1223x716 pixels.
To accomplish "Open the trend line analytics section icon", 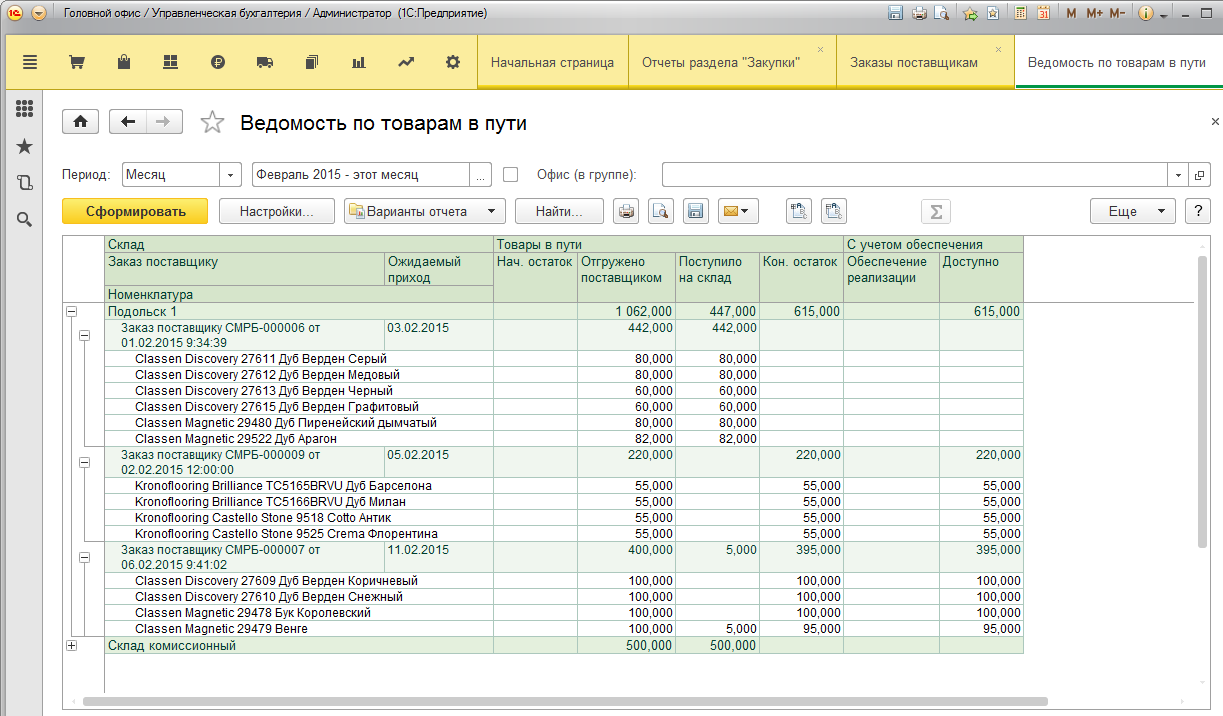I will click(406, 62).
